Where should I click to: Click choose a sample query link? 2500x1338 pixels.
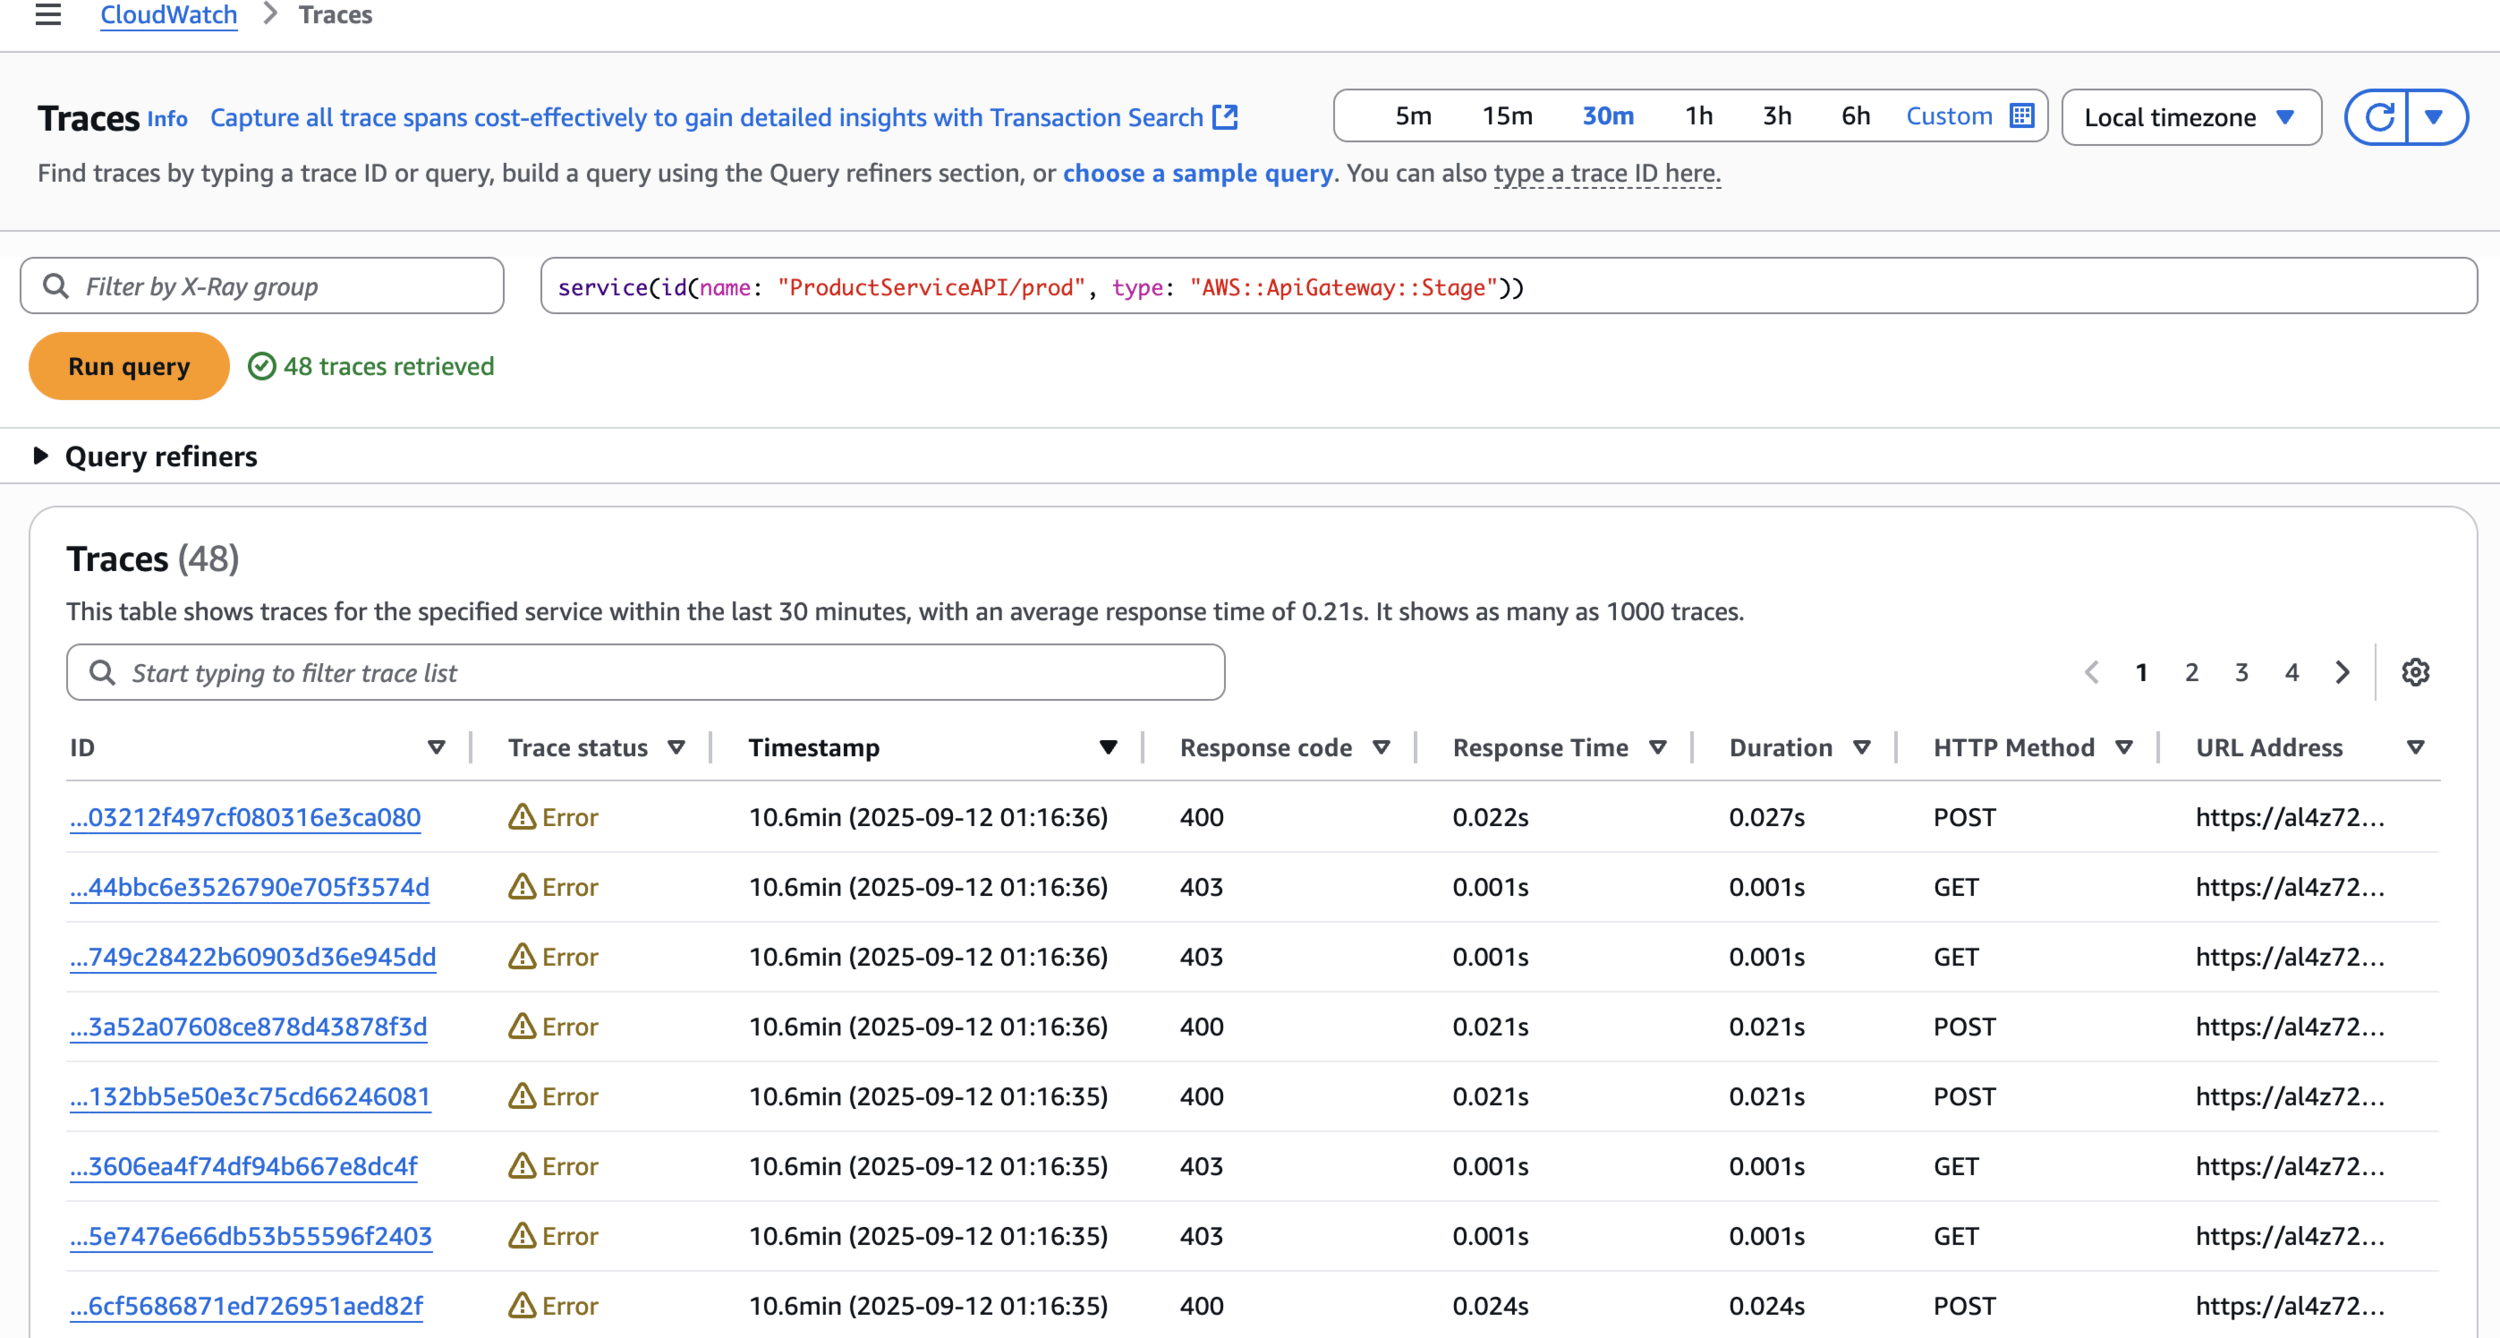click(1197, 173)
